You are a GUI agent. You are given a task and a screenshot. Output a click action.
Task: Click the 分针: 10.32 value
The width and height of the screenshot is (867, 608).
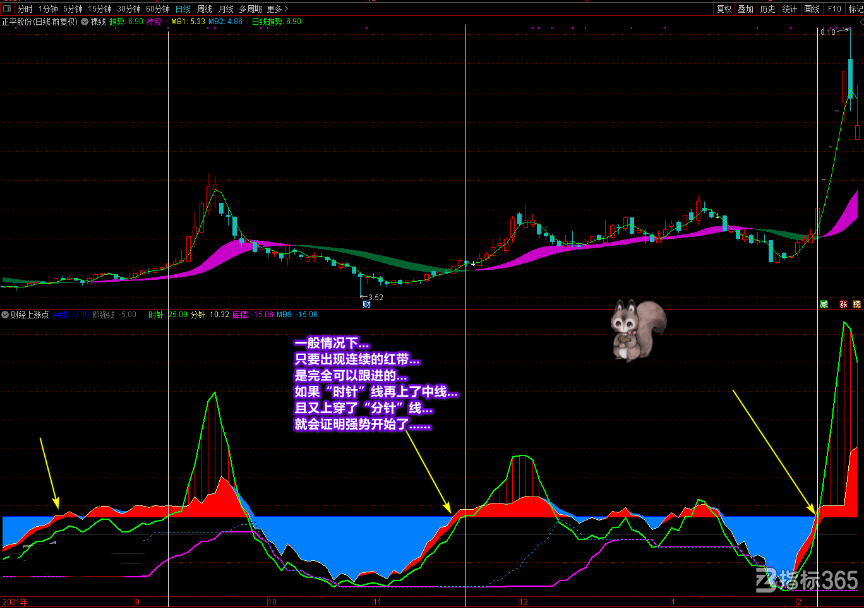(x=210, y=315)
